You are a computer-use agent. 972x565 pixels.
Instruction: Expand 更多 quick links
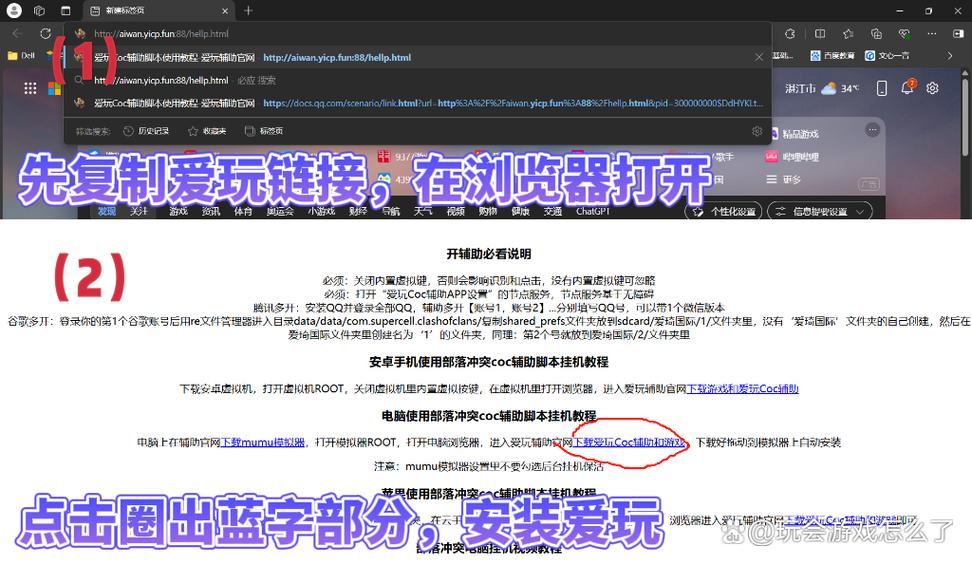[784, 179]
